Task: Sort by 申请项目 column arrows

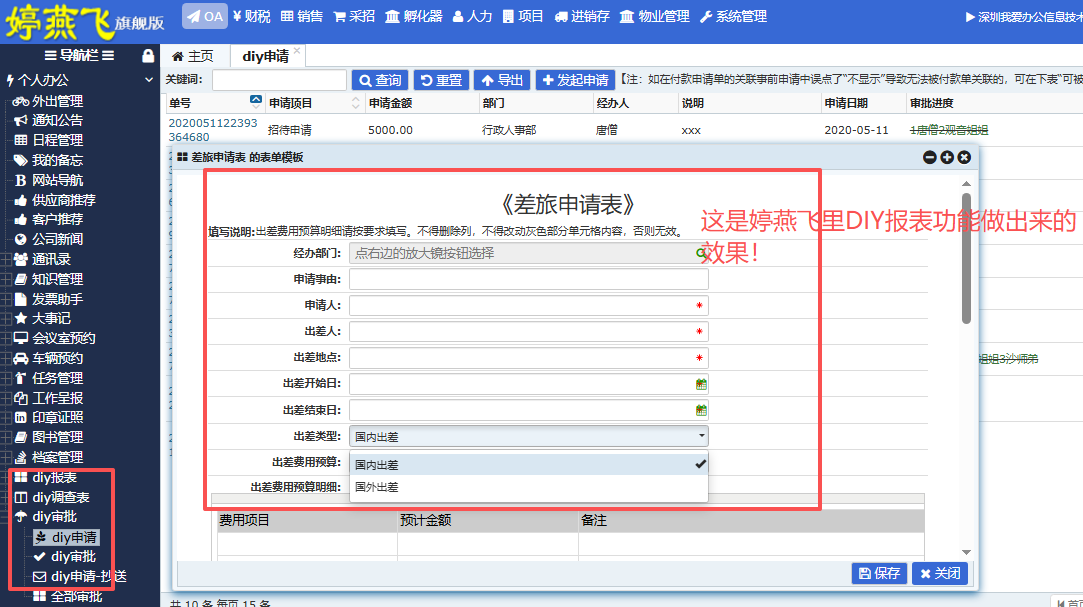Action: coord(356,103)
